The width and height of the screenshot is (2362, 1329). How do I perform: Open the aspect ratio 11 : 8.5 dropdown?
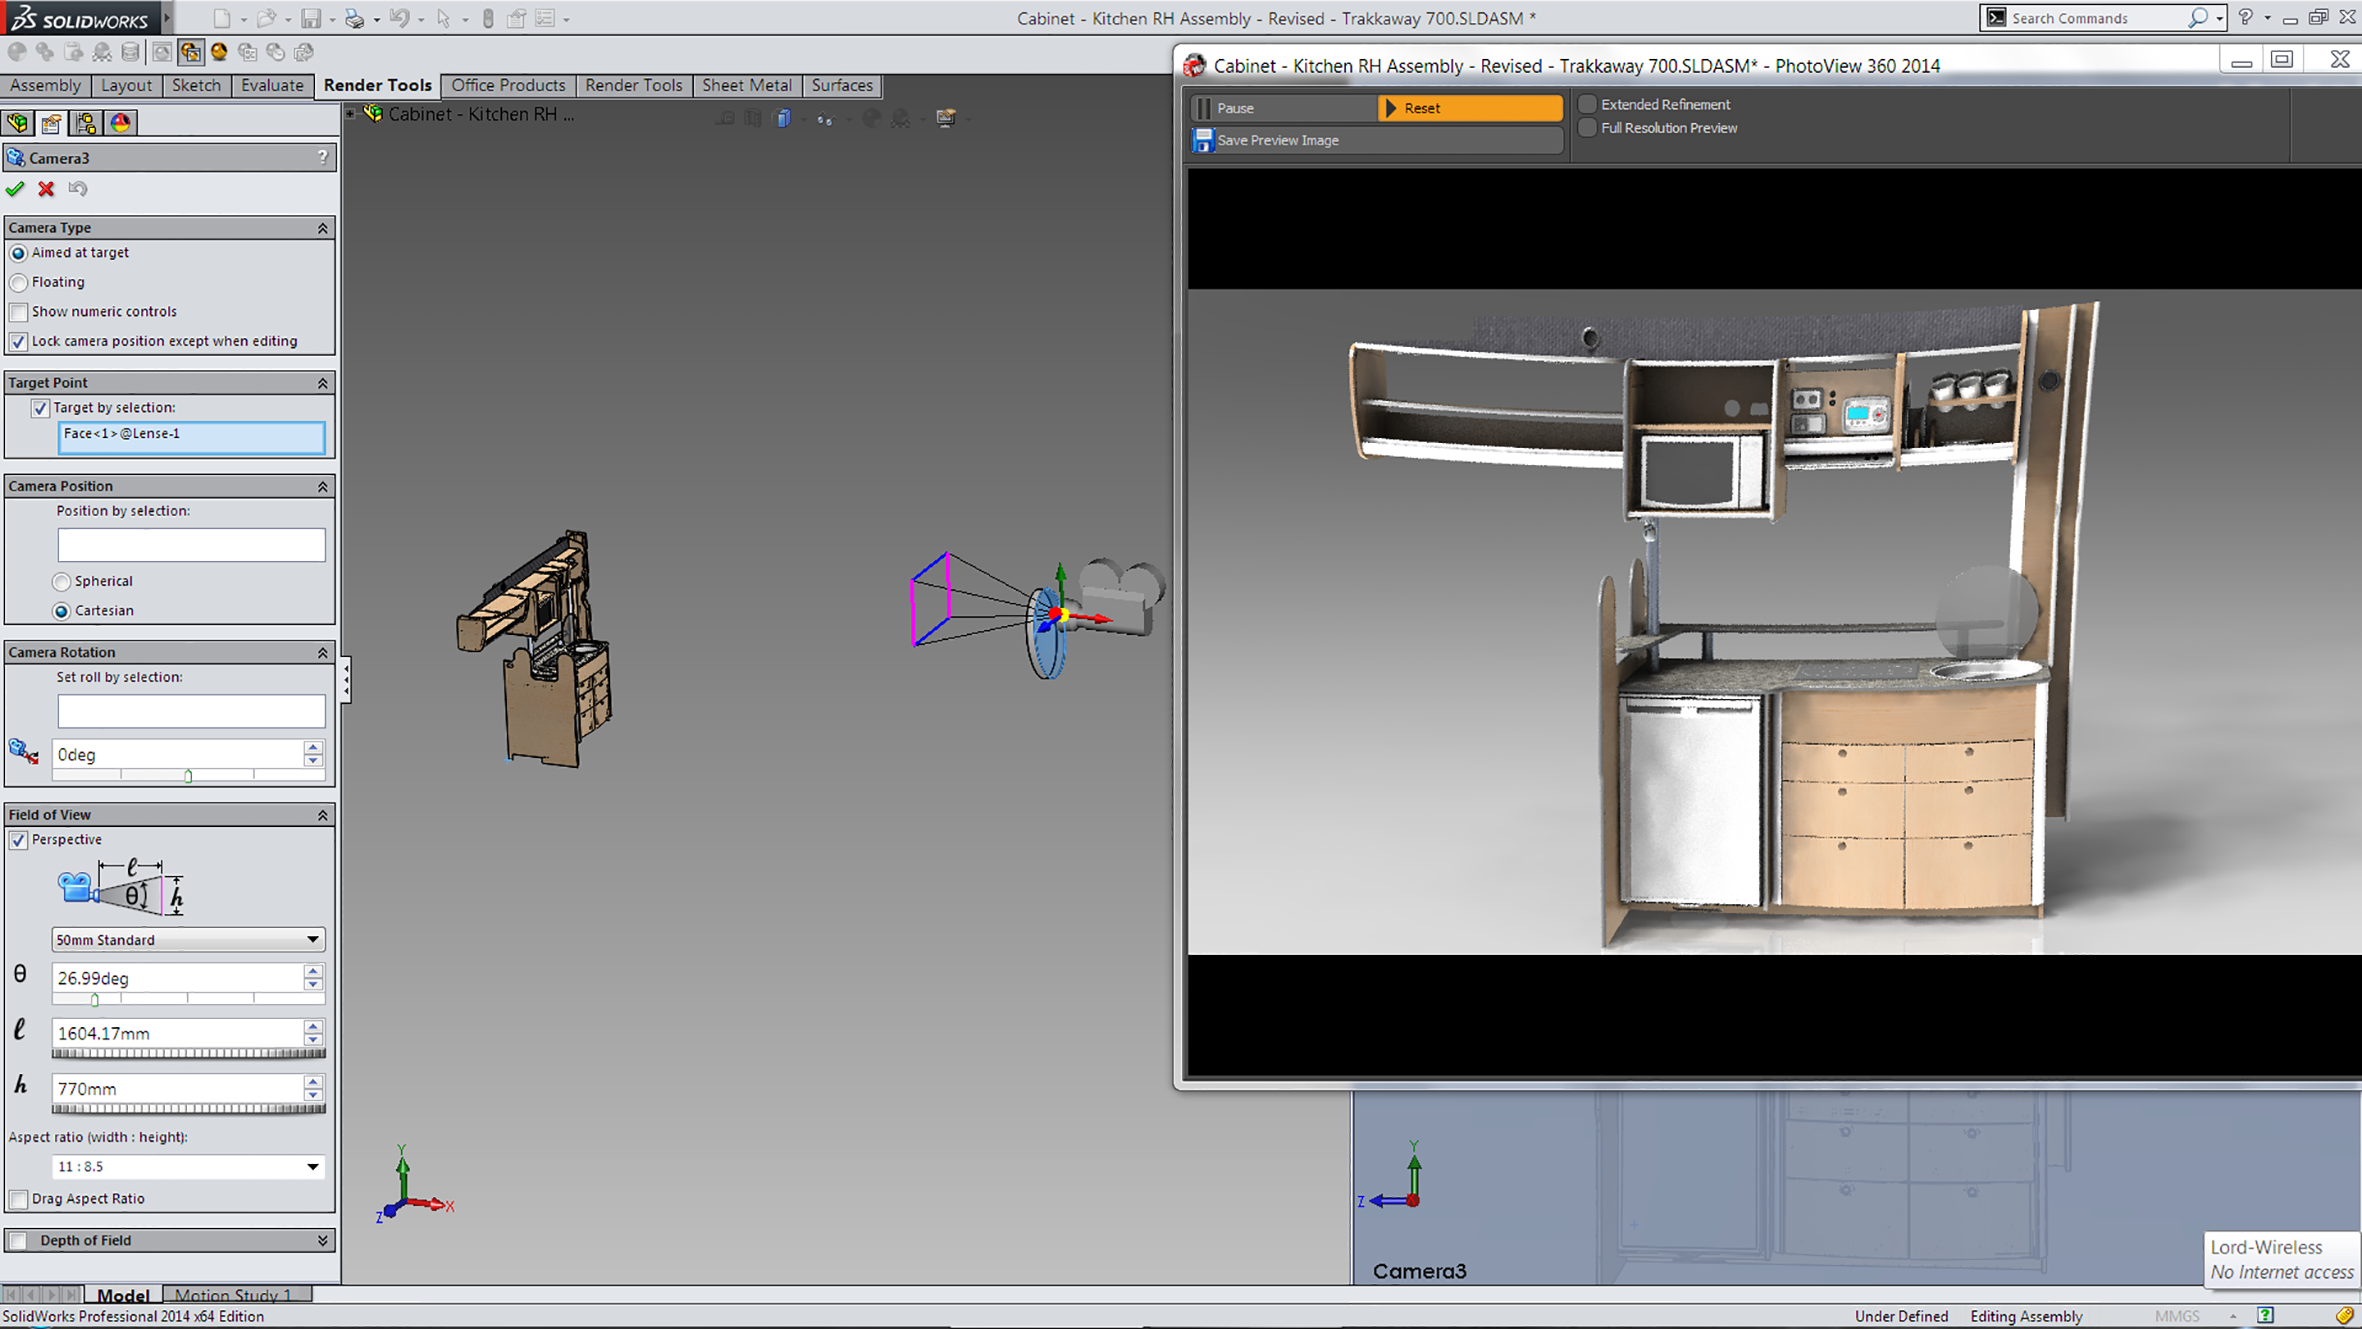click(x=312, y=1167)
